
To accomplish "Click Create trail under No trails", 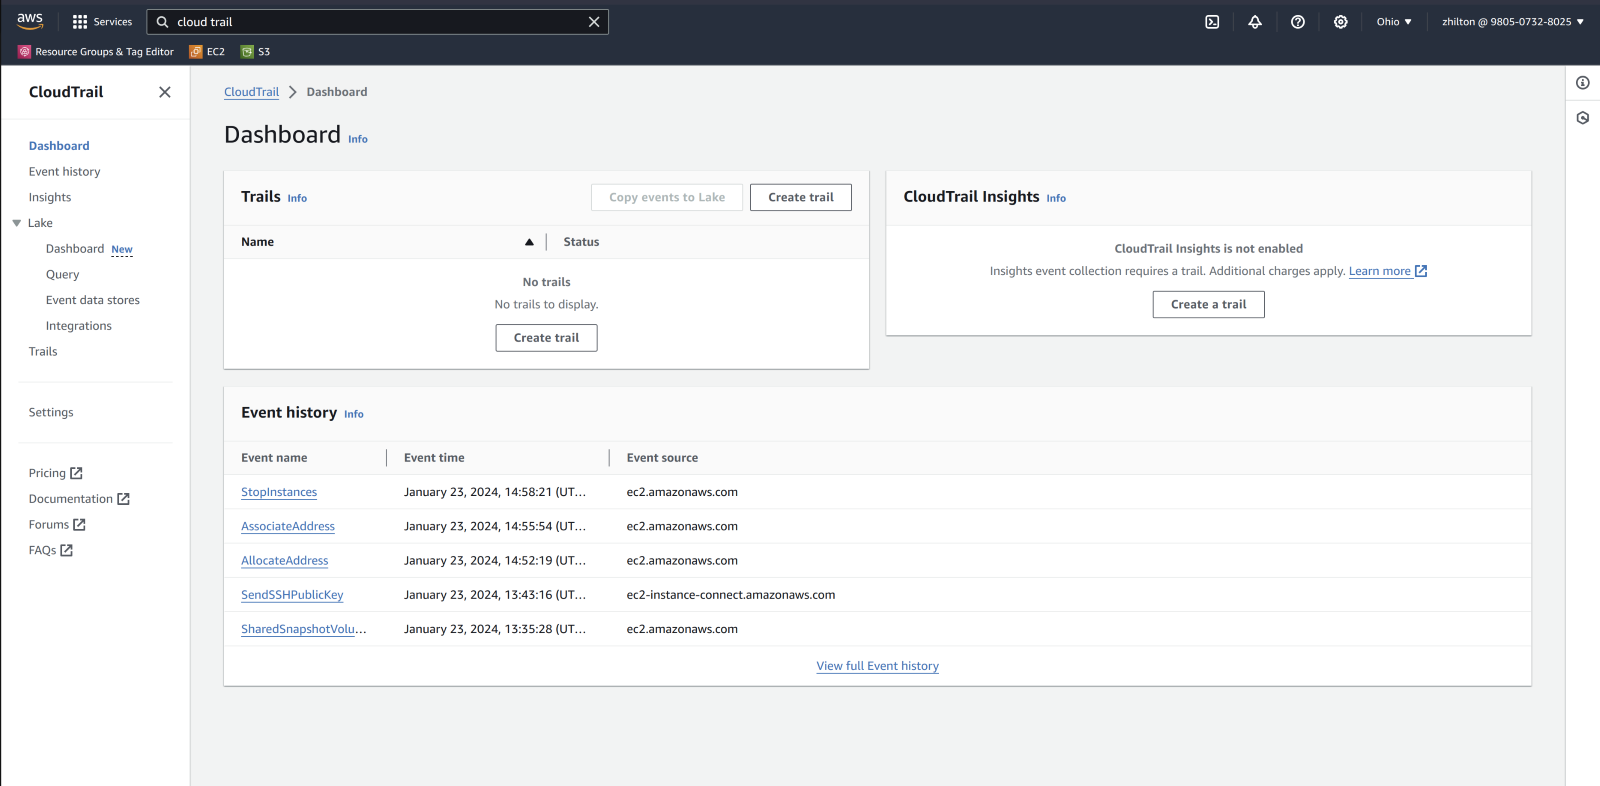I will coord(546,338).
